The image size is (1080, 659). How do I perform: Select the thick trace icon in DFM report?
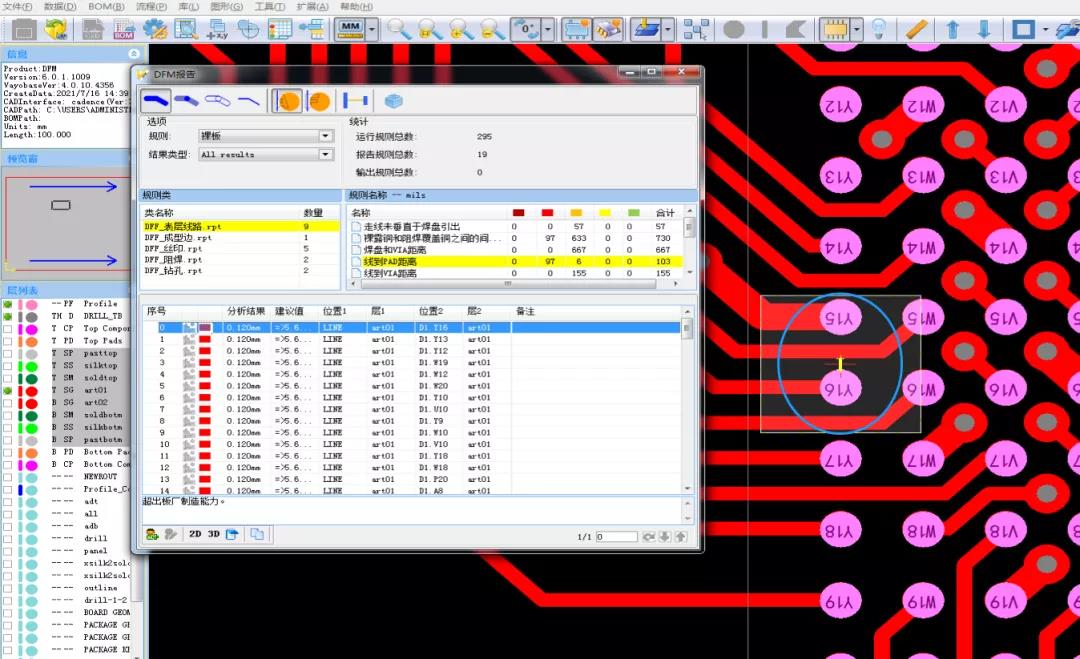(155, 100)
